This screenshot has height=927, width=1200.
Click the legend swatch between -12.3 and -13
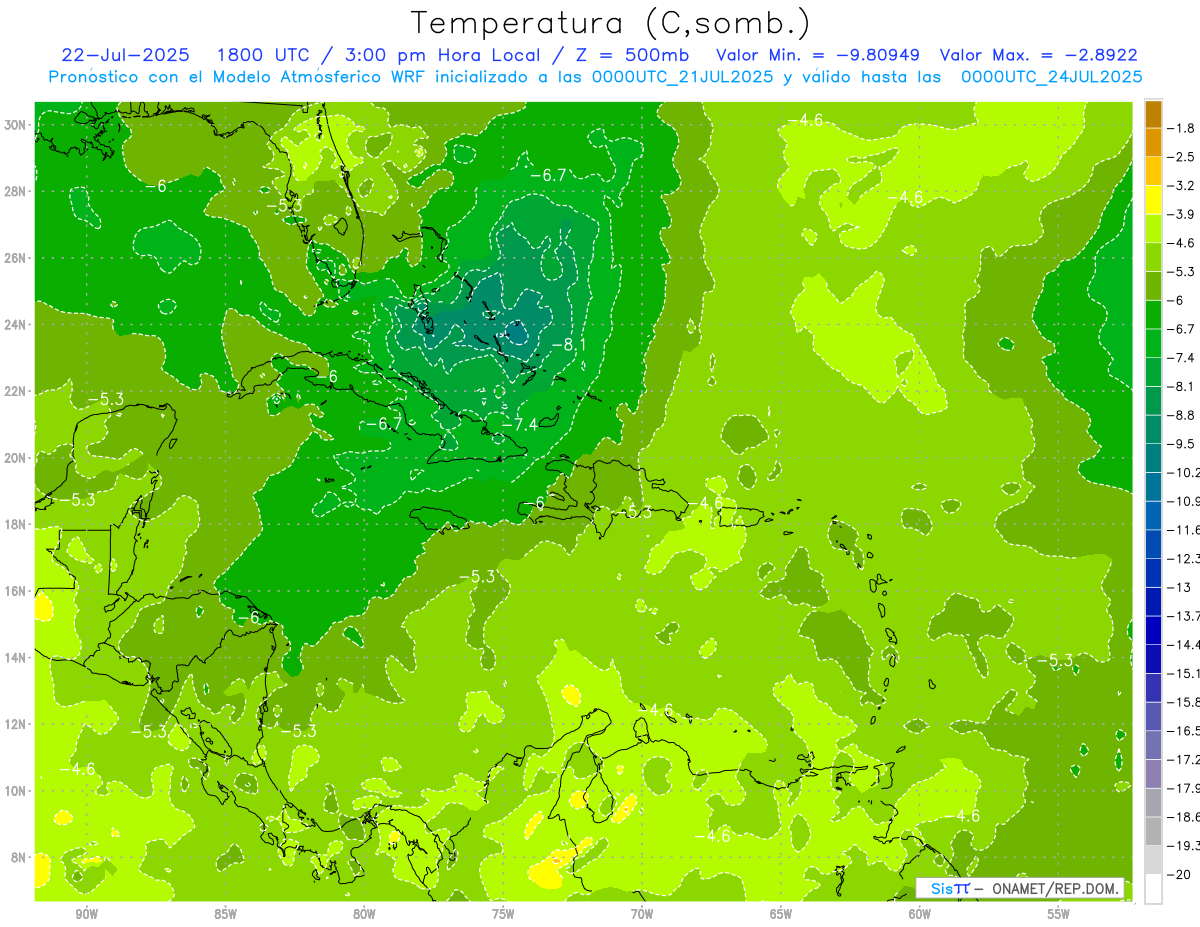1153,573
